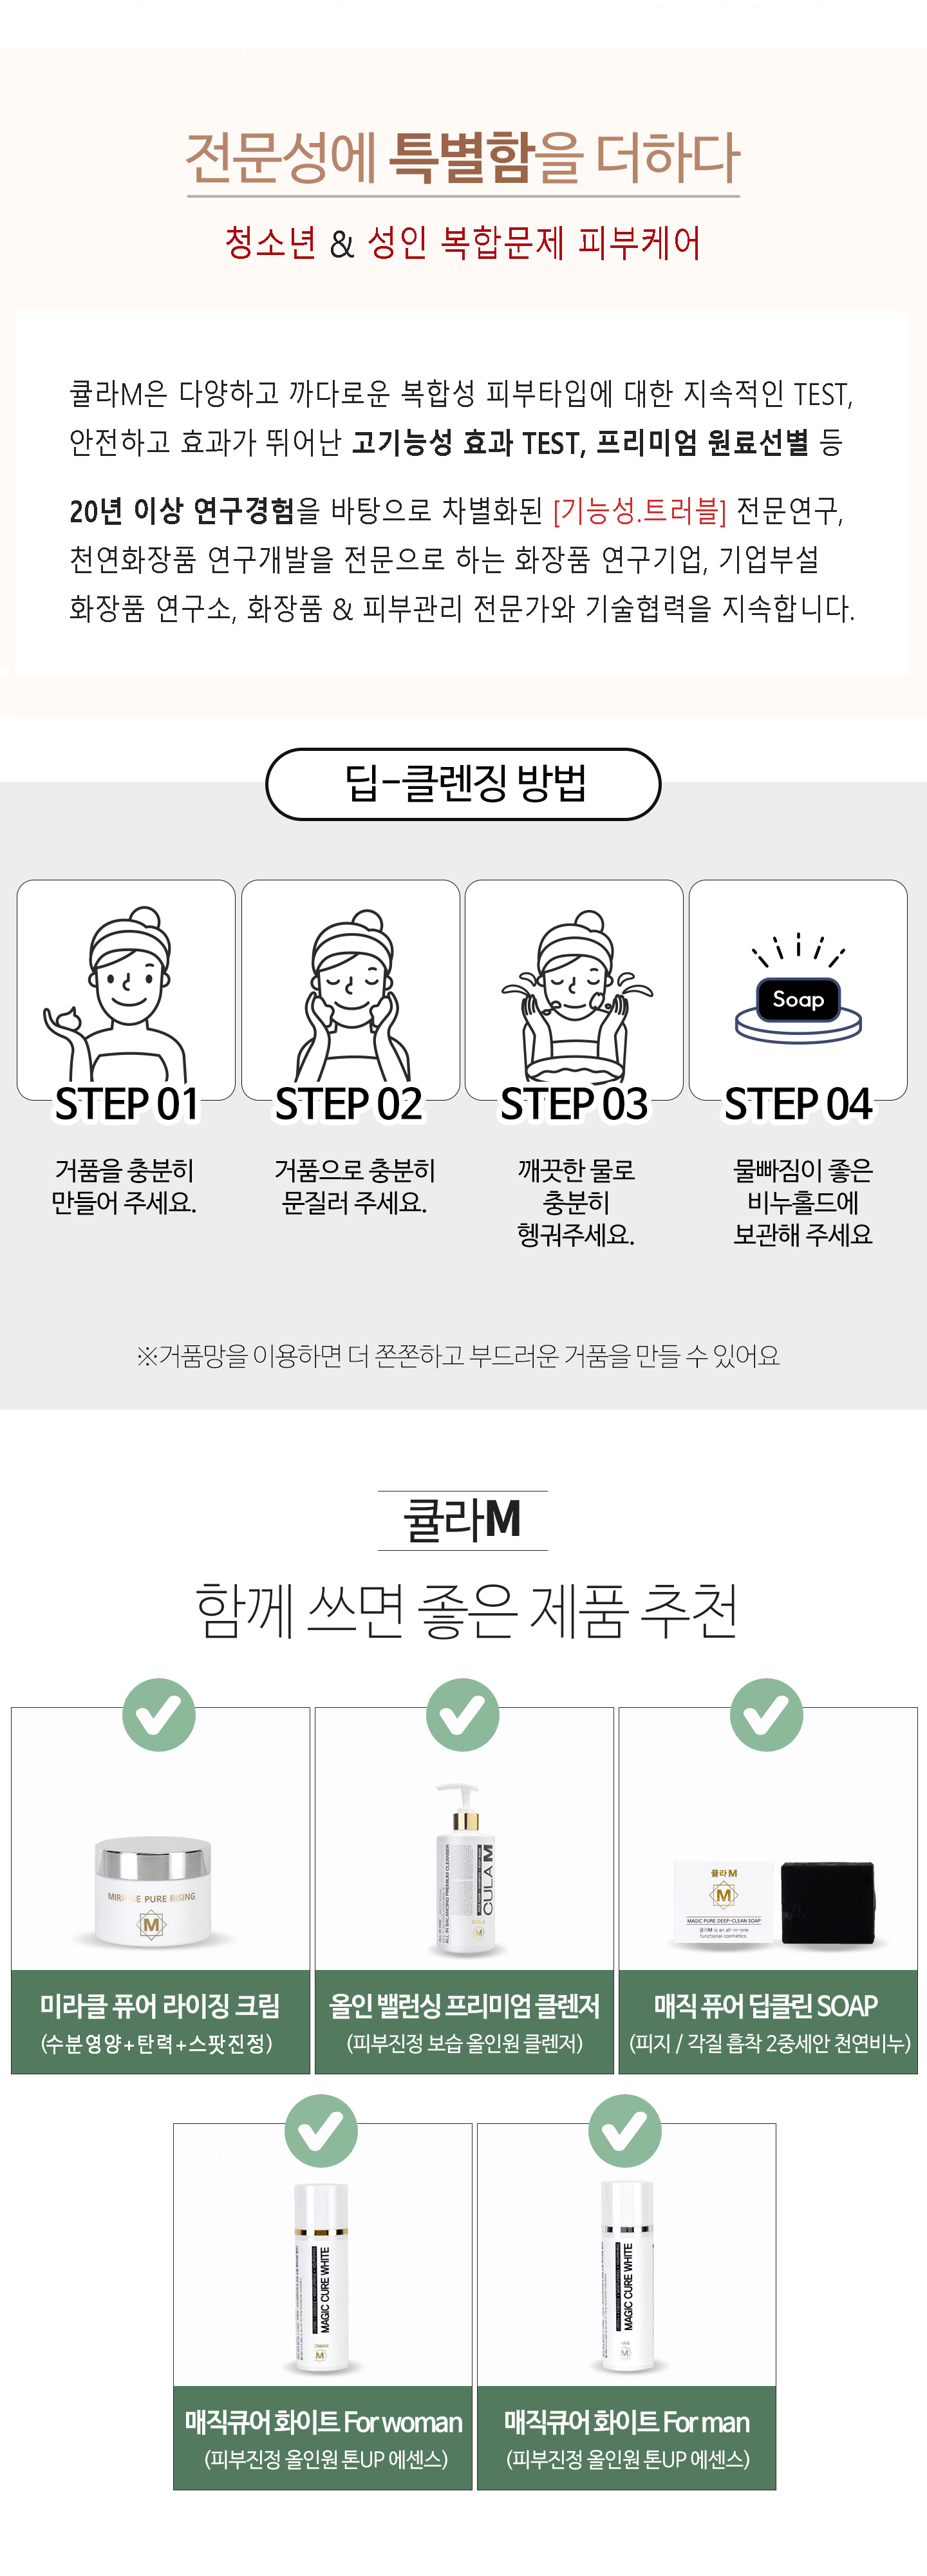Click checkmark above Magic Cure White For woman
This screenshot has width=927, height=2576.
coord(321,2130)
